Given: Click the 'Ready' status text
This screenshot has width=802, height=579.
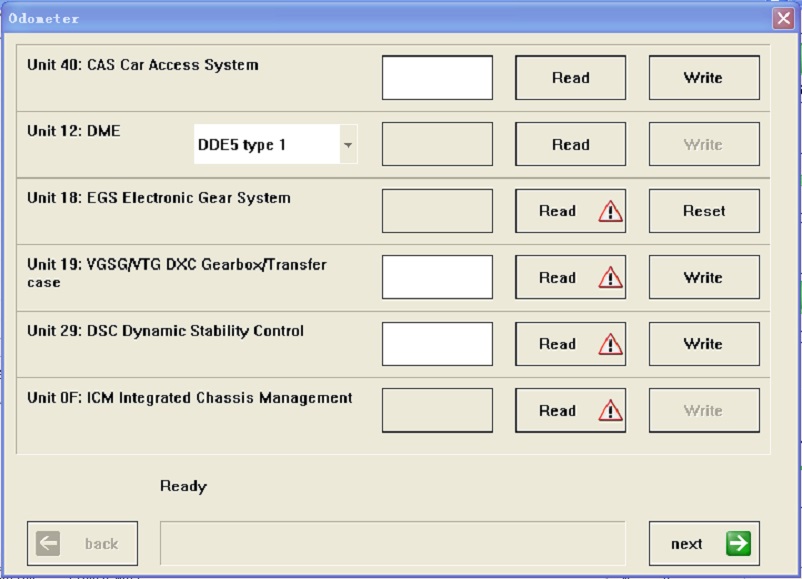Looking at the screenshot, I should (x=184, y=486).
